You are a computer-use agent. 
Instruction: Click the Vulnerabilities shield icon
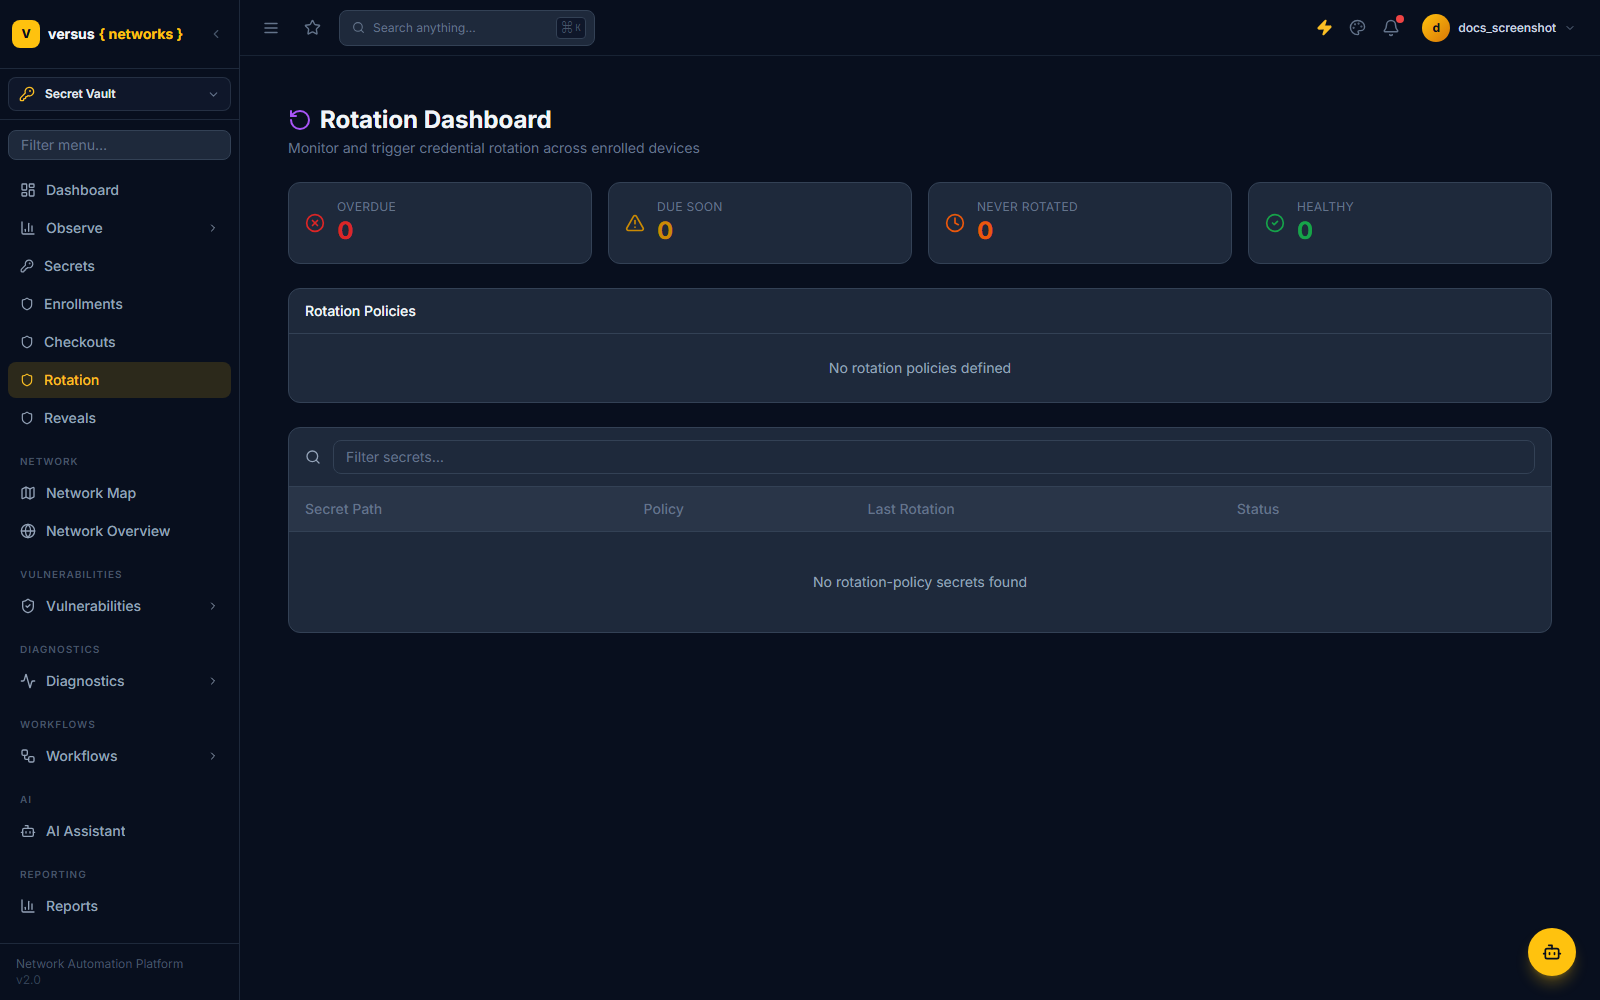point(28,606)
